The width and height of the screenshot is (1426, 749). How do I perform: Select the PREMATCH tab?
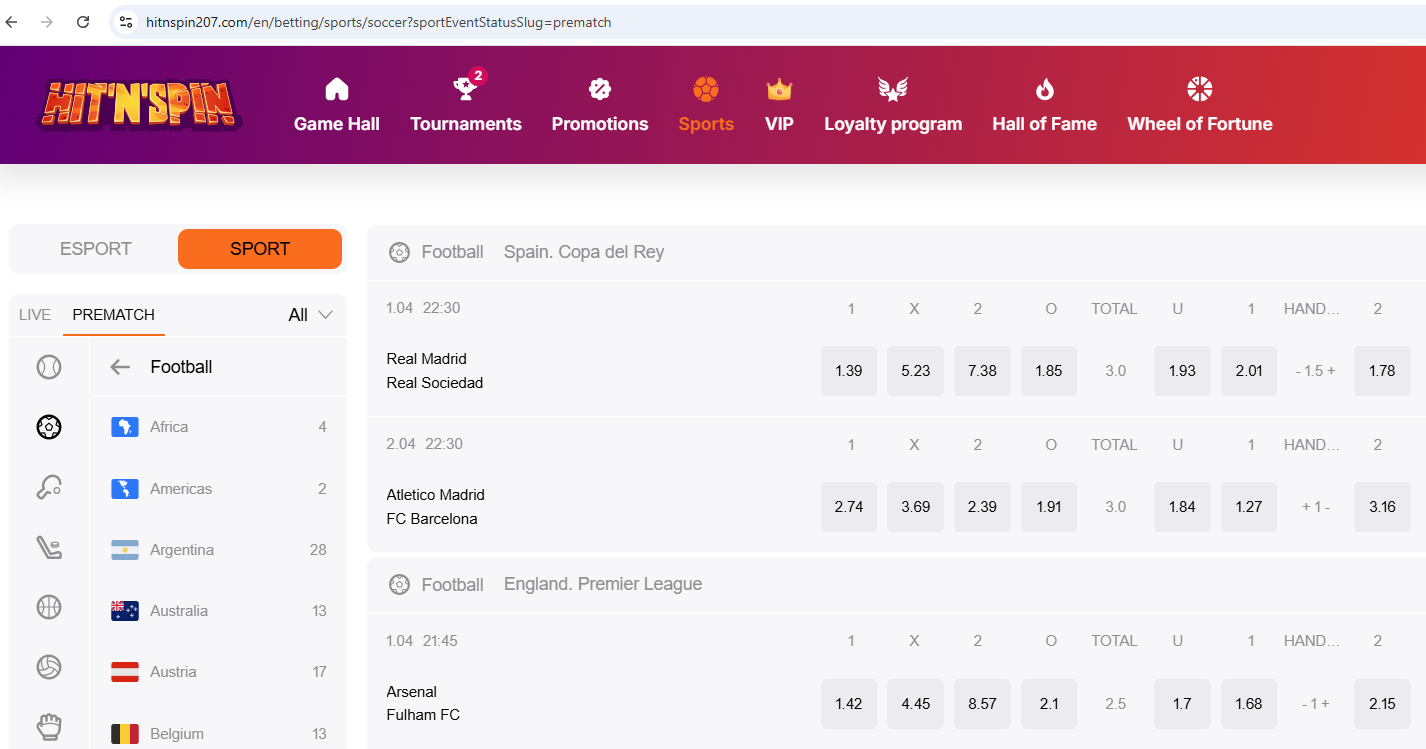[x=113, y=315]
